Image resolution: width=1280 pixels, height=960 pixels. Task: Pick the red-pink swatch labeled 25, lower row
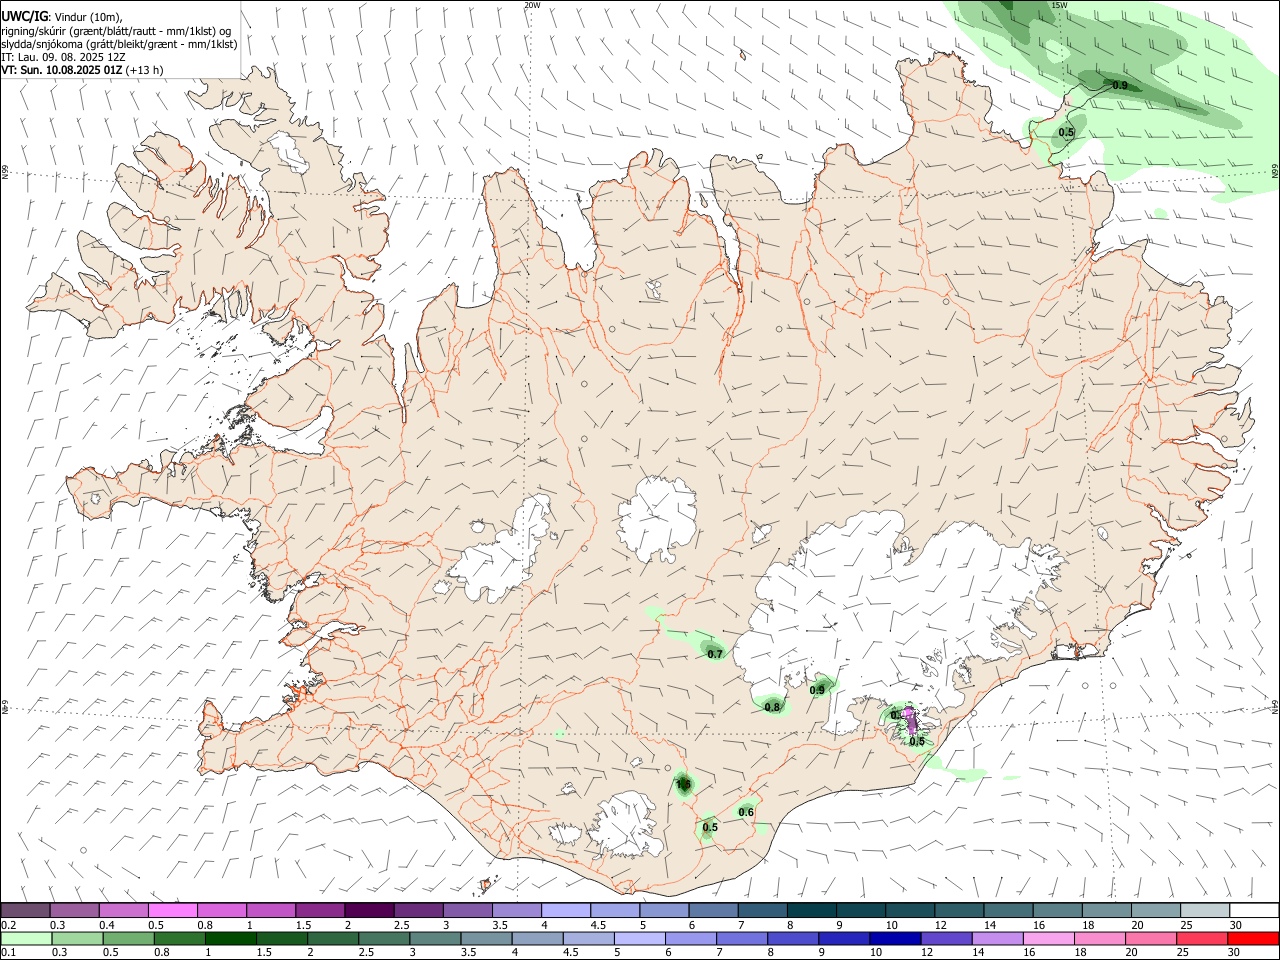coord(1203,938)
